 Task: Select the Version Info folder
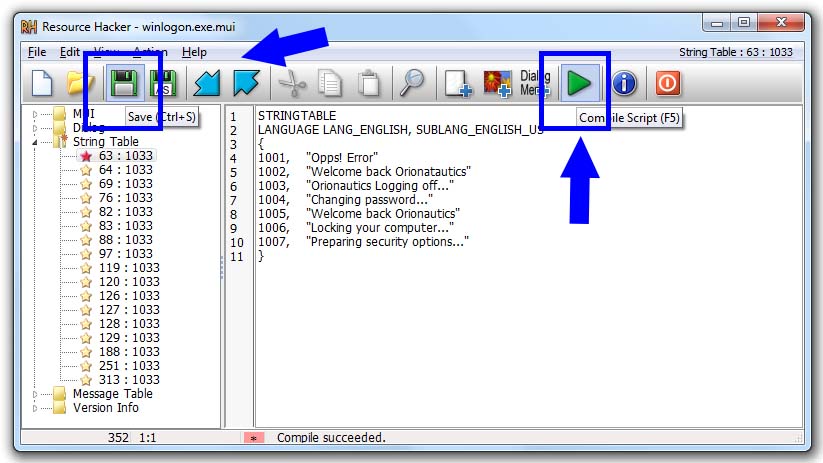pos(105,408)
